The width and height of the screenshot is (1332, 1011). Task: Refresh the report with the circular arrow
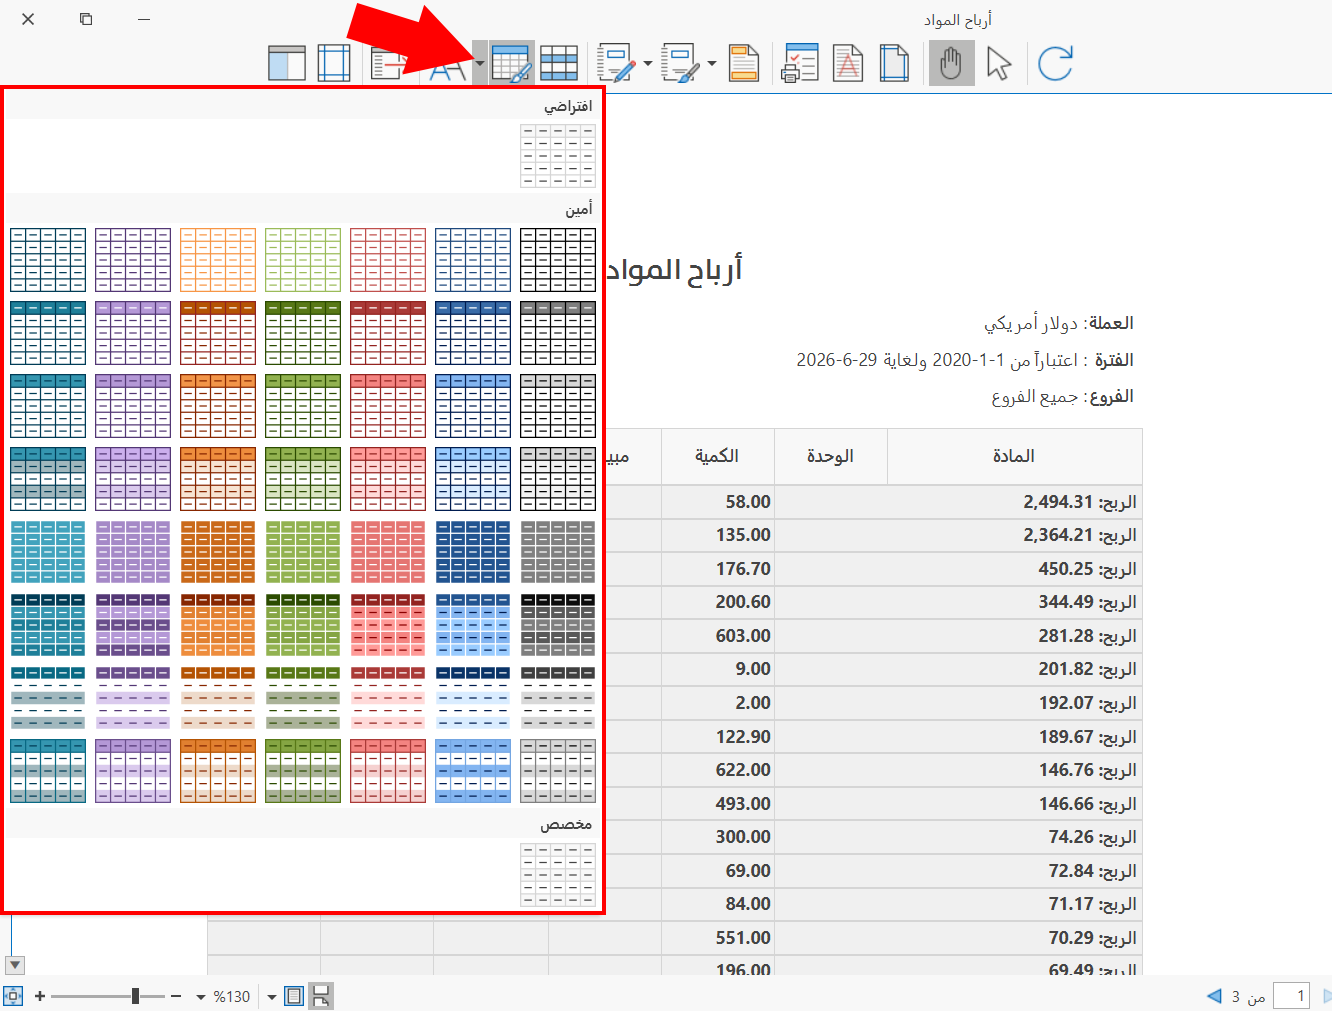tap(1055, 63)
